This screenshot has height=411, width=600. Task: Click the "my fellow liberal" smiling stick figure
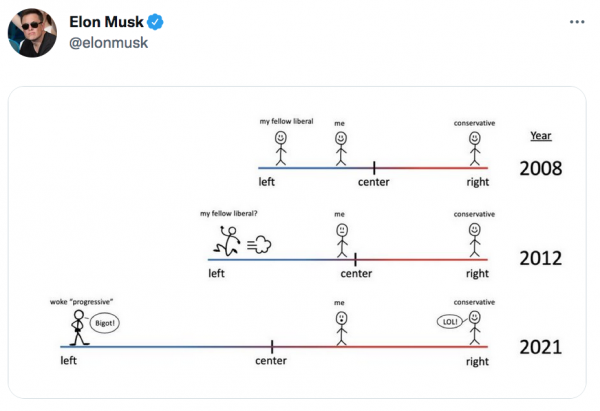click(x=281, y=147)
